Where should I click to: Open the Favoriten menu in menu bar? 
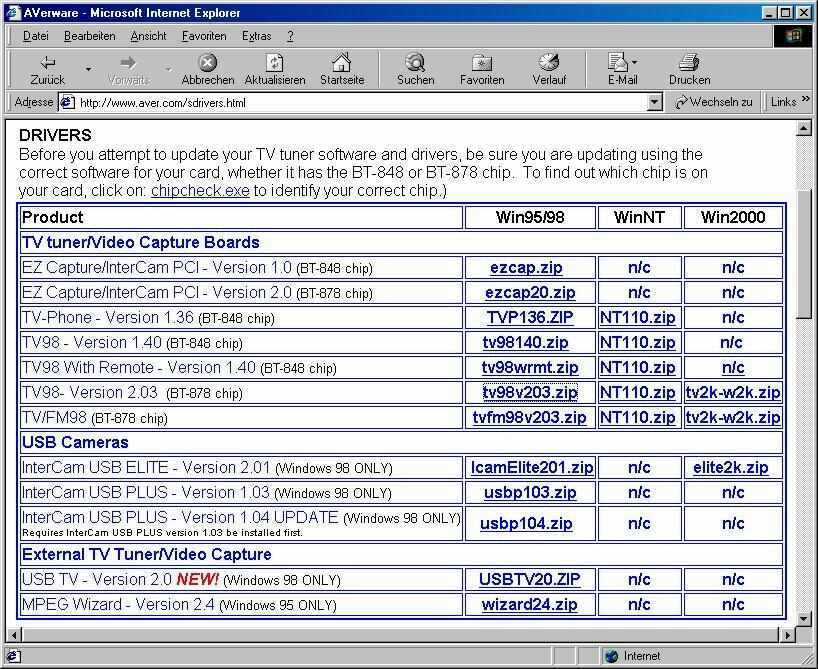coord(204,36)
